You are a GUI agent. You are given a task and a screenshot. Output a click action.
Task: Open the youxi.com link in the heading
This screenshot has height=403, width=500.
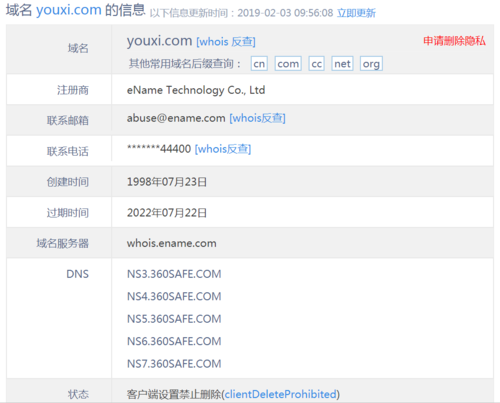(69, 10)
